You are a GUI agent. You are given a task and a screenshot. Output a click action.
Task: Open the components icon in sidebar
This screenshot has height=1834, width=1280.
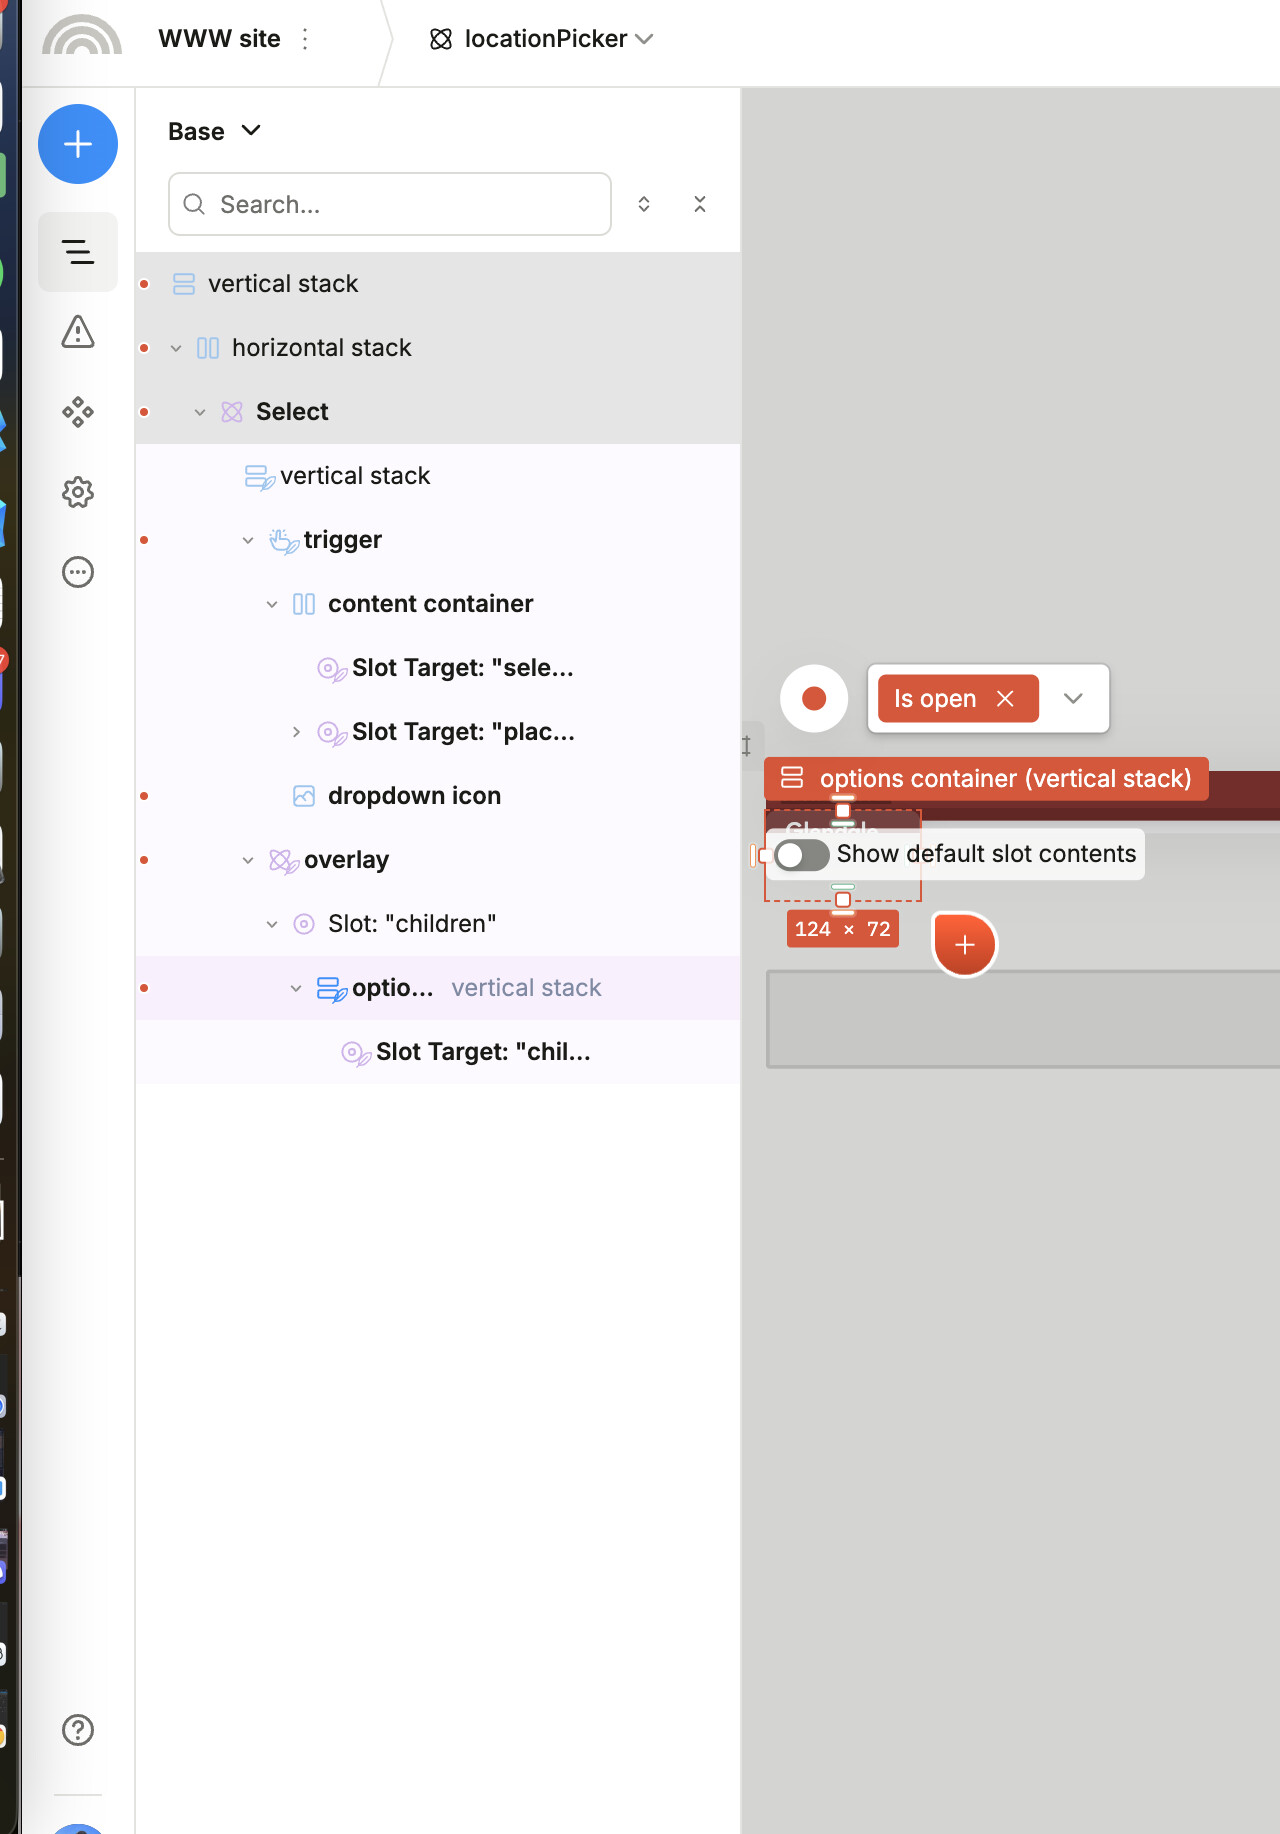pos(78,412)
